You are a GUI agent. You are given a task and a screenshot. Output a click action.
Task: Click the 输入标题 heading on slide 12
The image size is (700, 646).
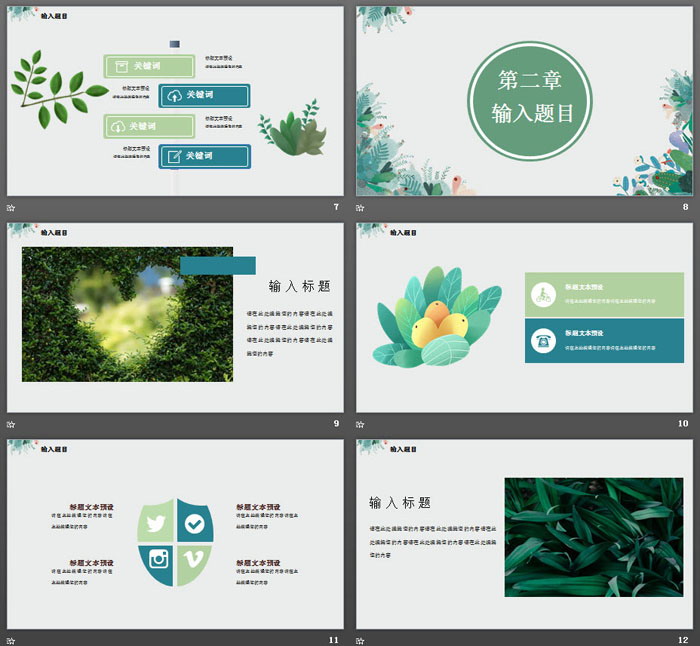400,503
